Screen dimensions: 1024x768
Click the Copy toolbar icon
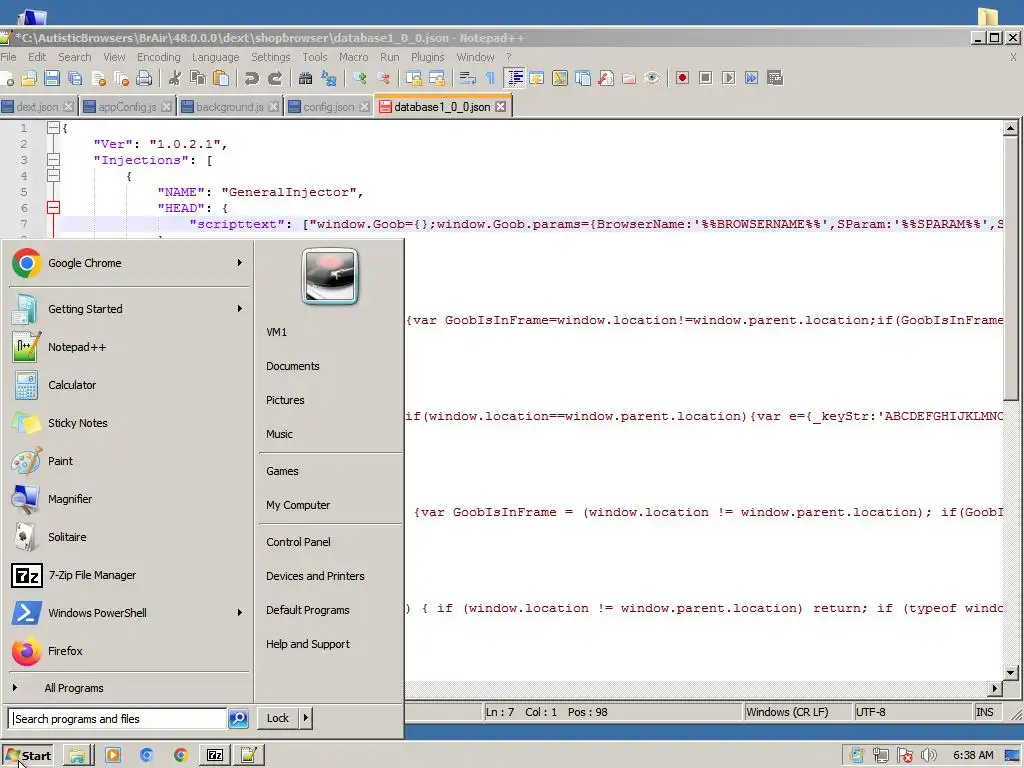pos(198,78)
